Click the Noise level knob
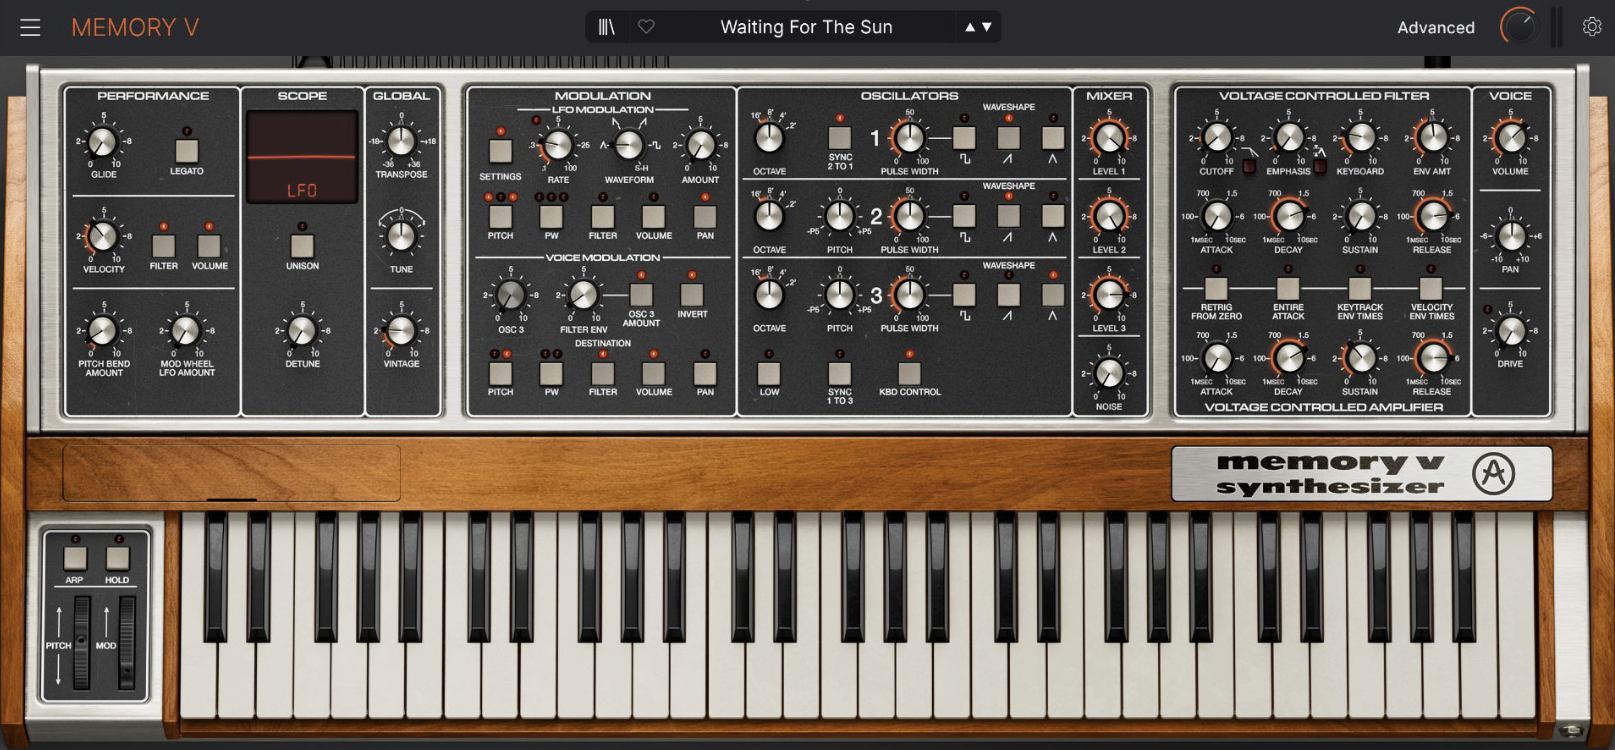 (1108, 373)
